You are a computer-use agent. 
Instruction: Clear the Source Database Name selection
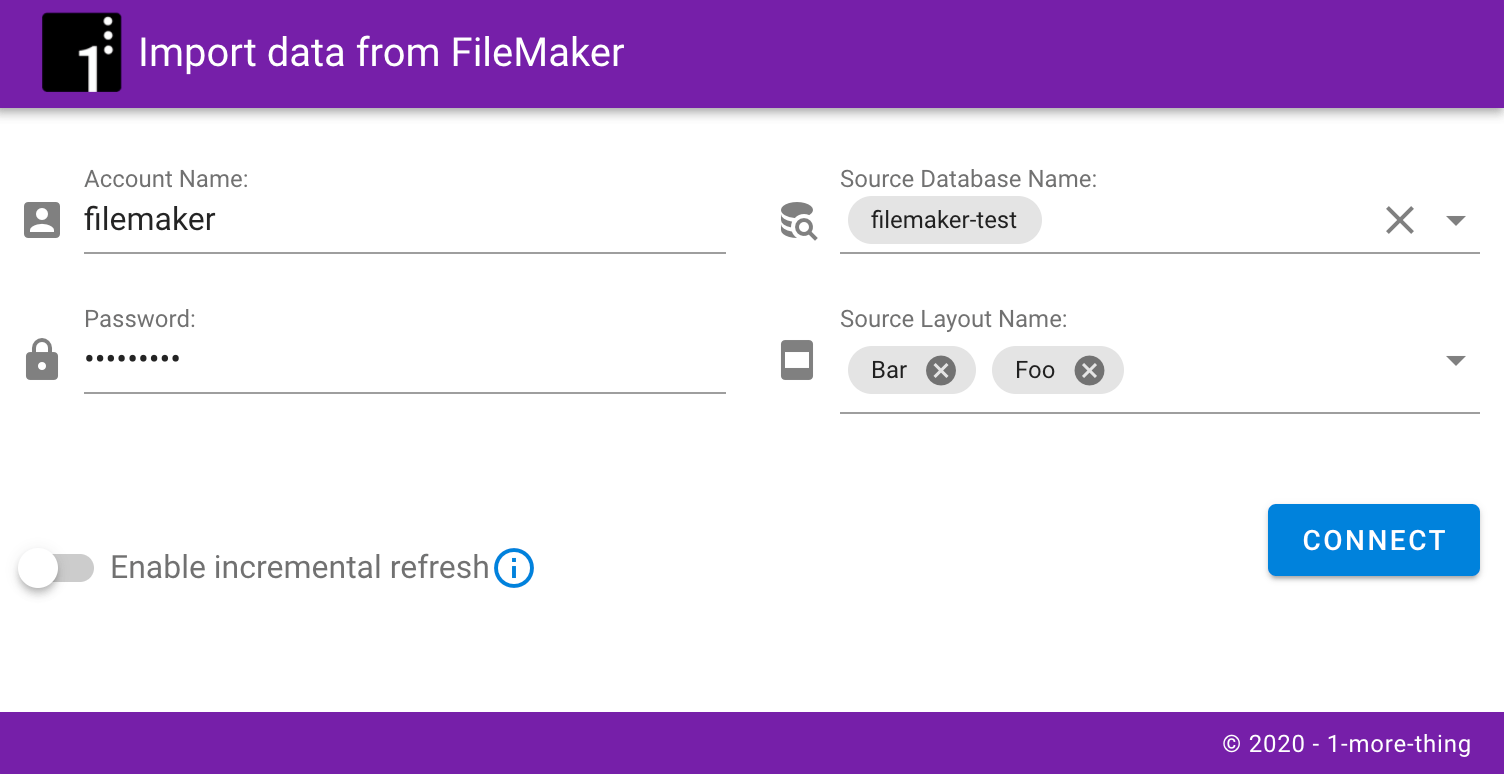tap(1400, 220)
